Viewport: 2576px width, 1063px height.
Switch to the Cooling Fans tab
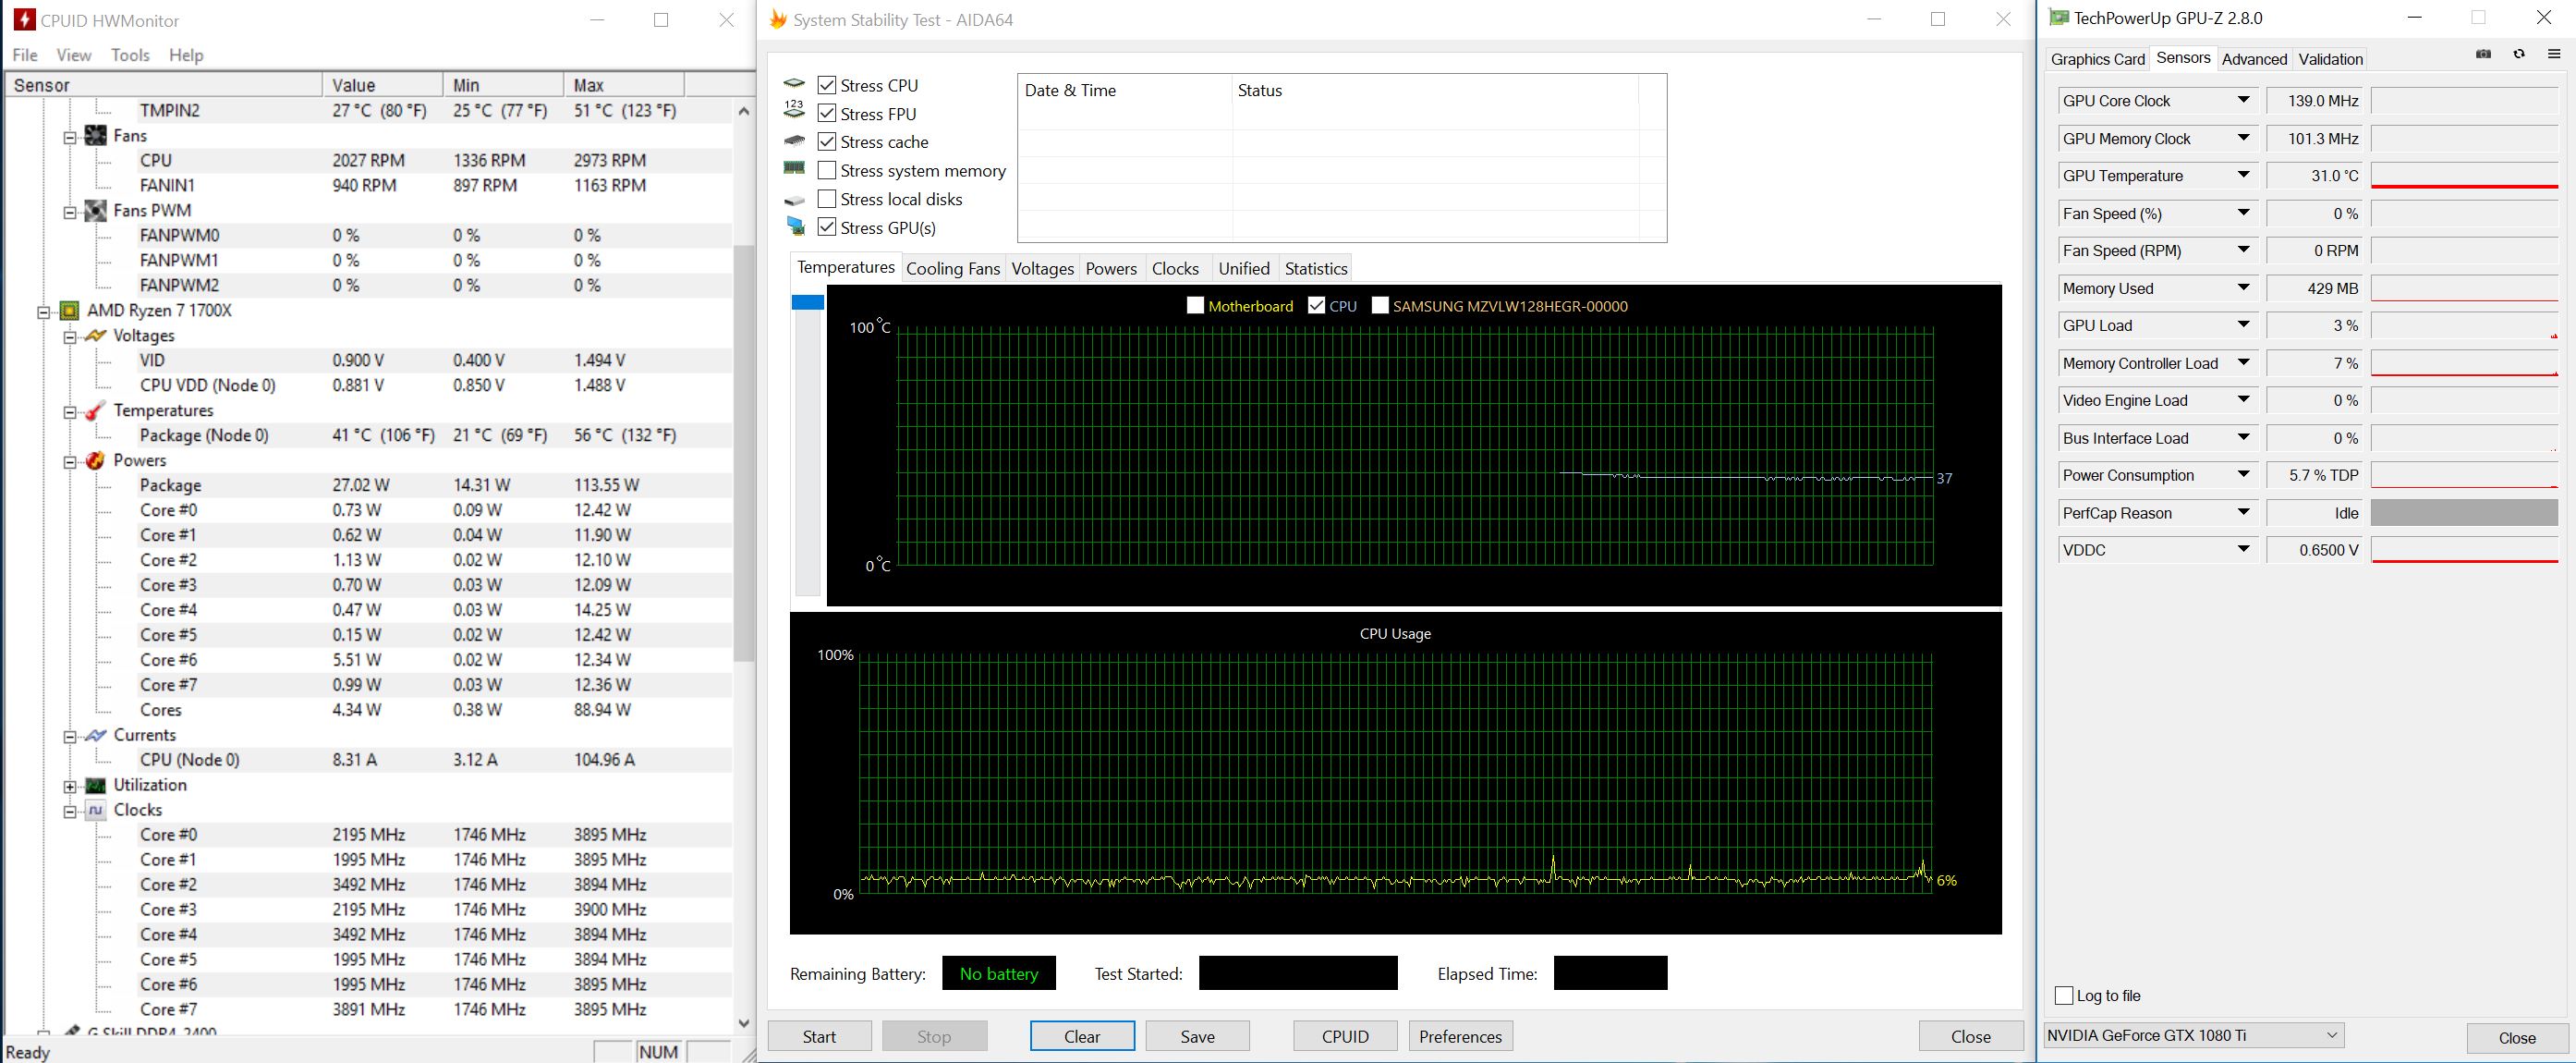pyautogui.click(x=952, y=269)
